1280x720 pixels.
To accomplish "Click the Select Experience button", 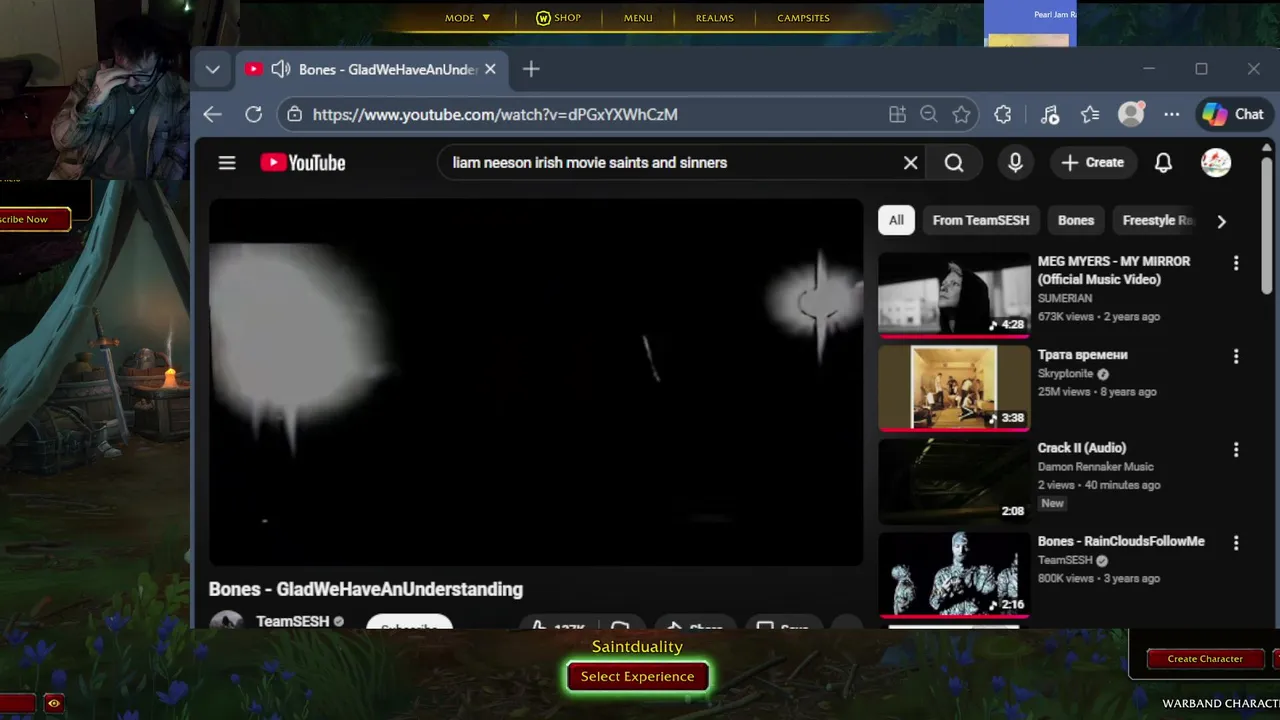I will 637,677.
